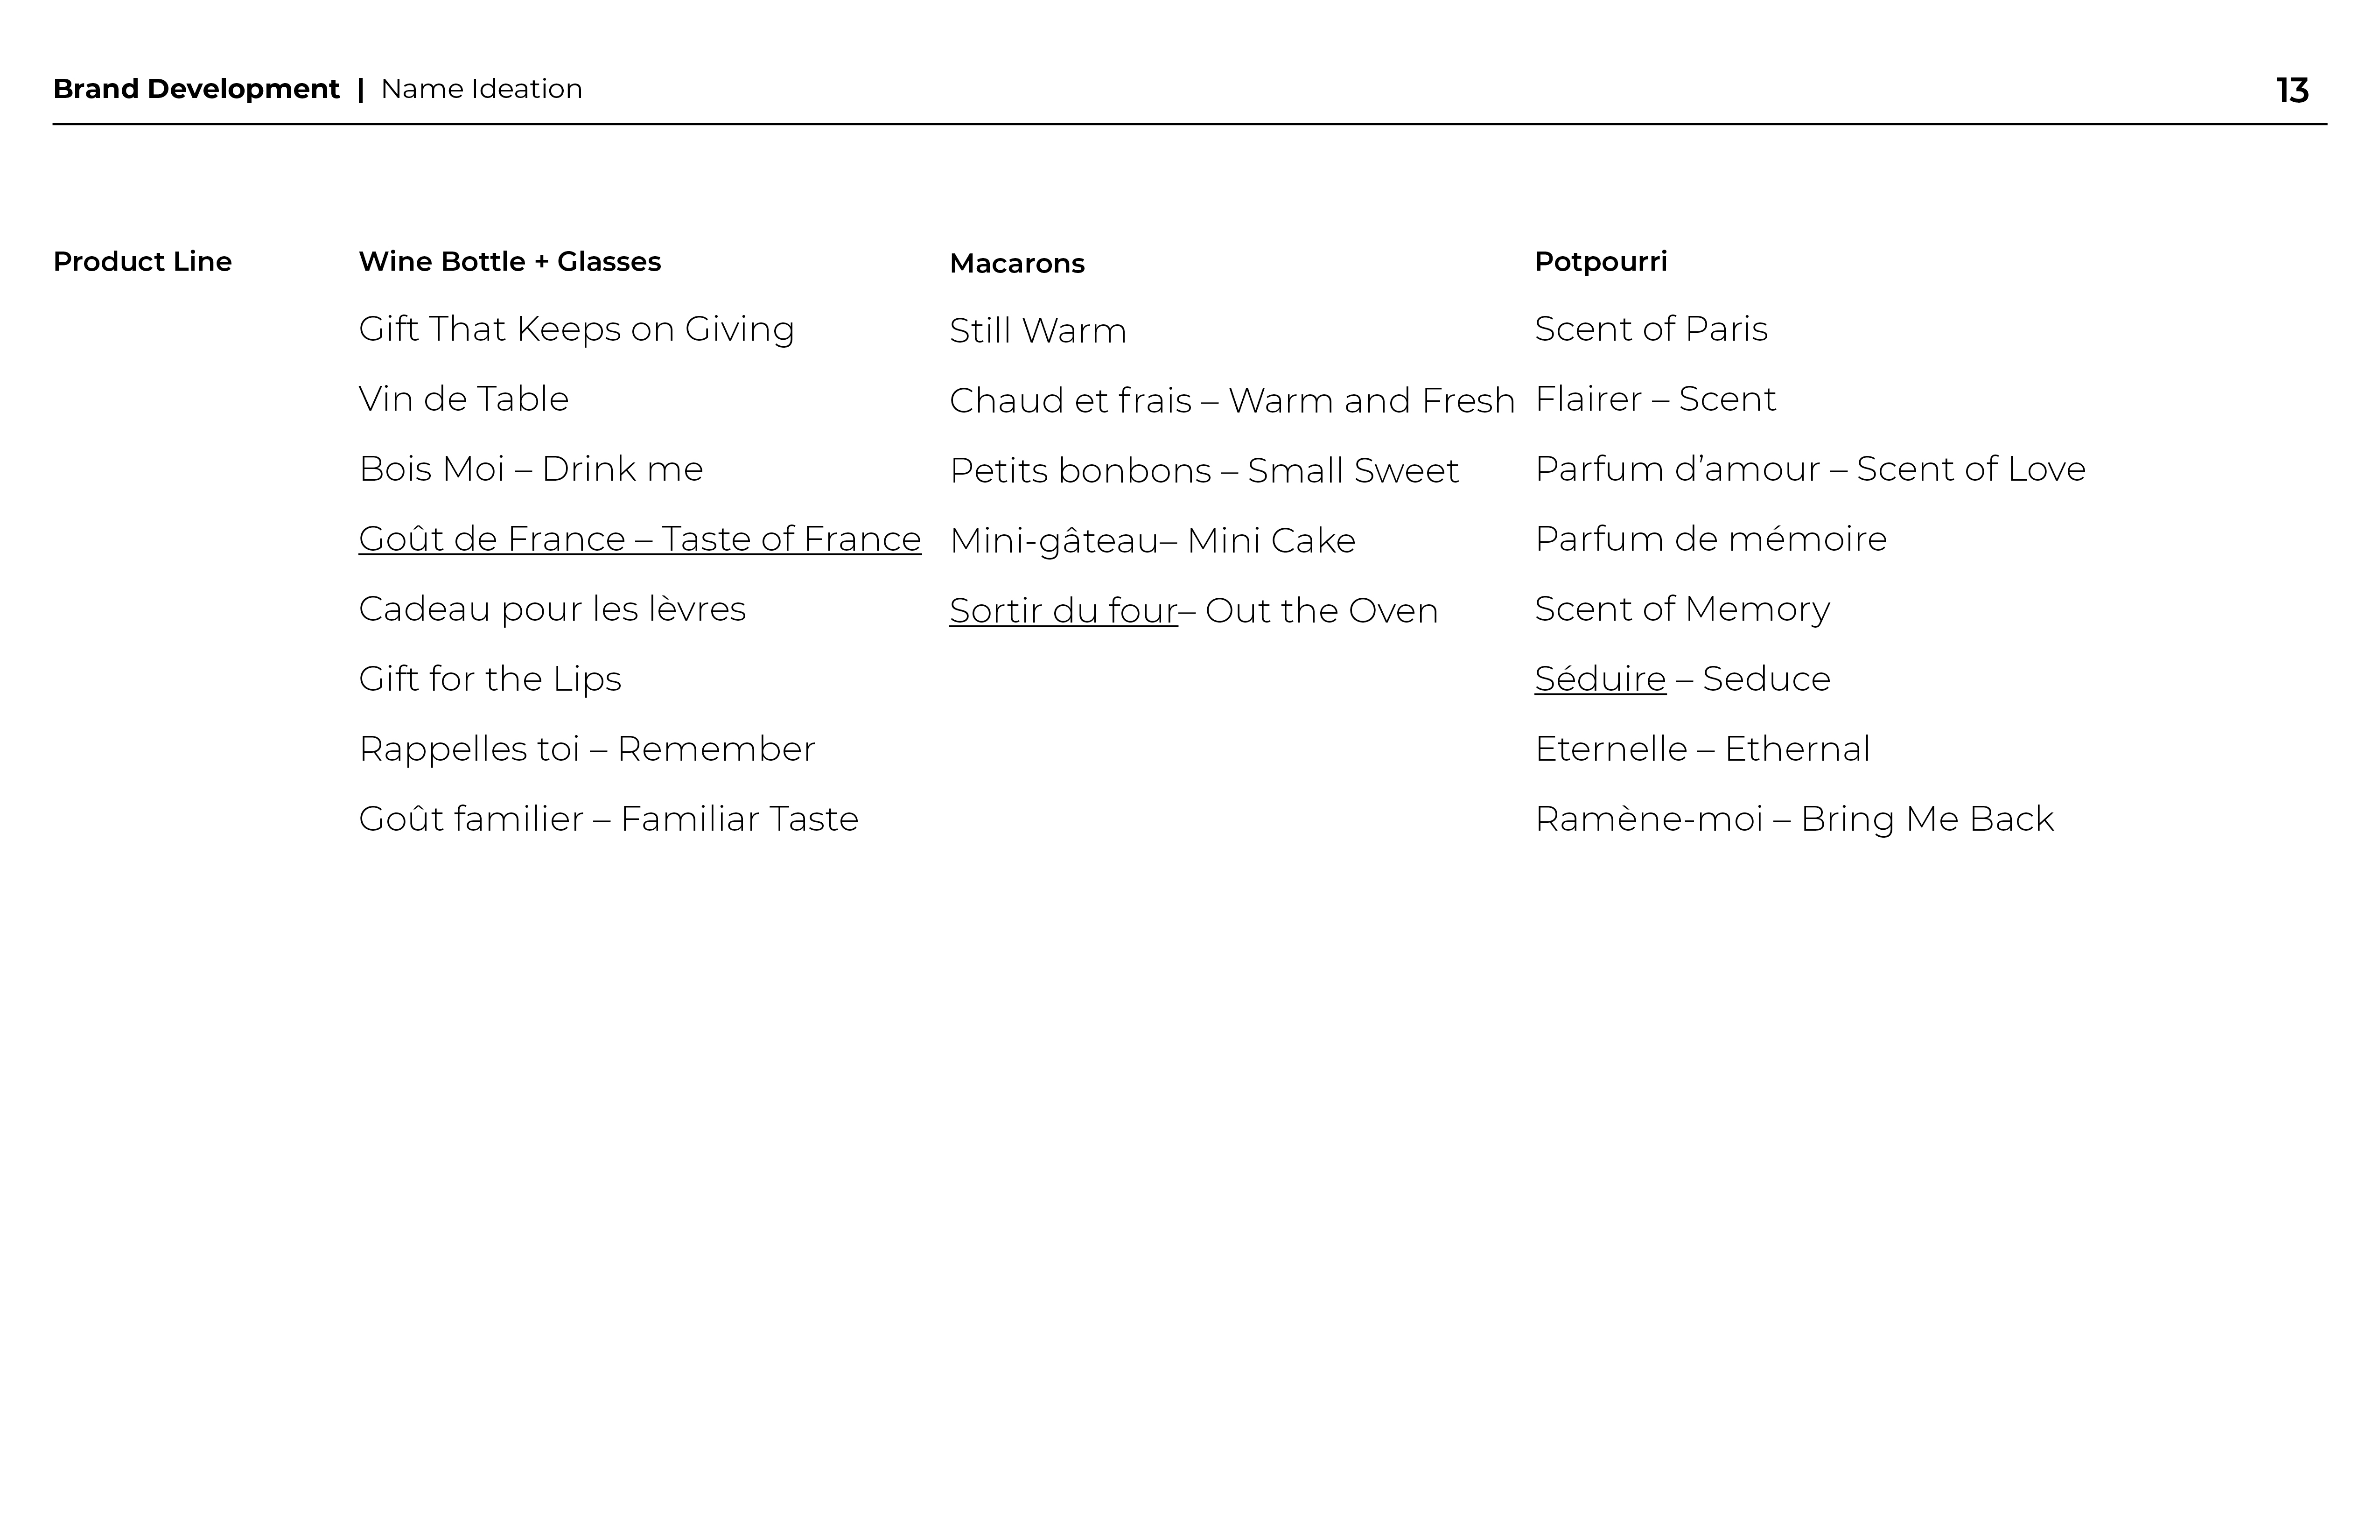Click the "Wine Bottle + Glasses" column heading
2380x1540 pixels.
[x=509, y=262]
